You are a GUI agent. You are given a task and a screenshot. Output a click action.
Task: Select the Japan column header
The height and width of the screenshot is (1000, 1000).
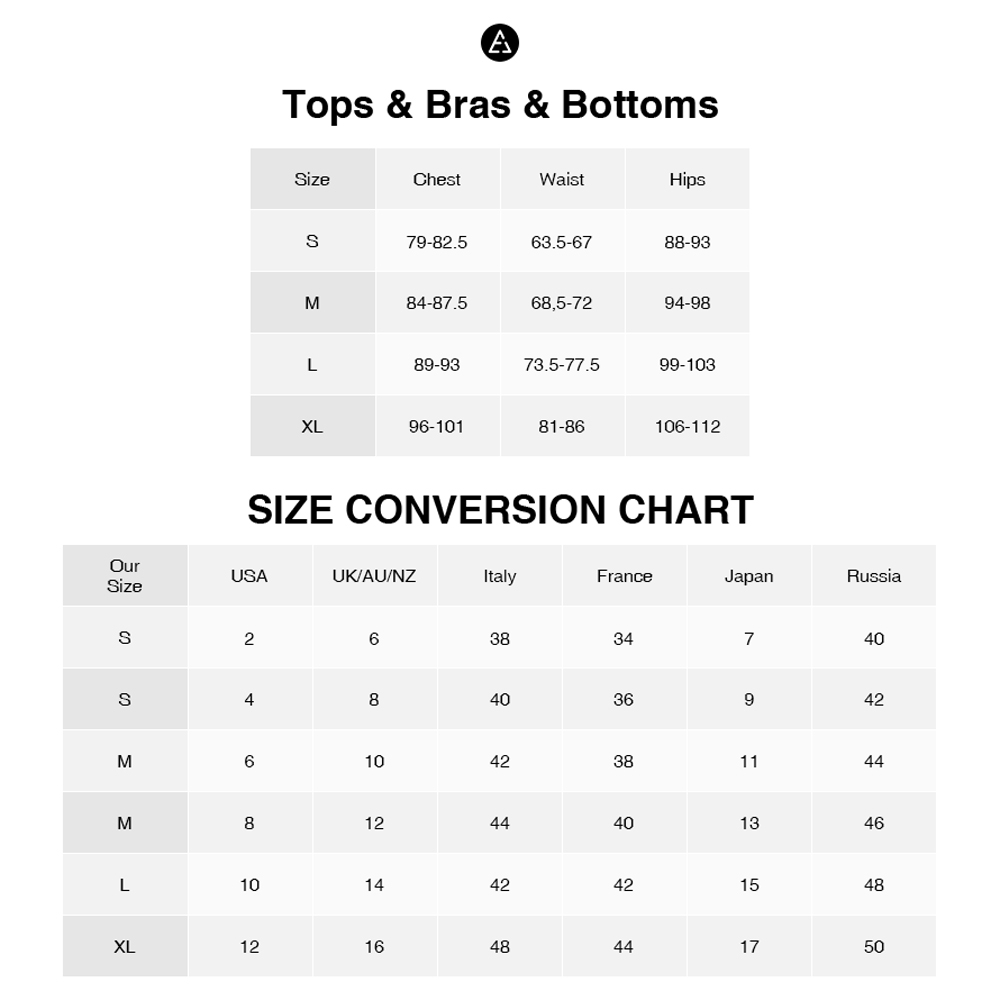point(749,576)
